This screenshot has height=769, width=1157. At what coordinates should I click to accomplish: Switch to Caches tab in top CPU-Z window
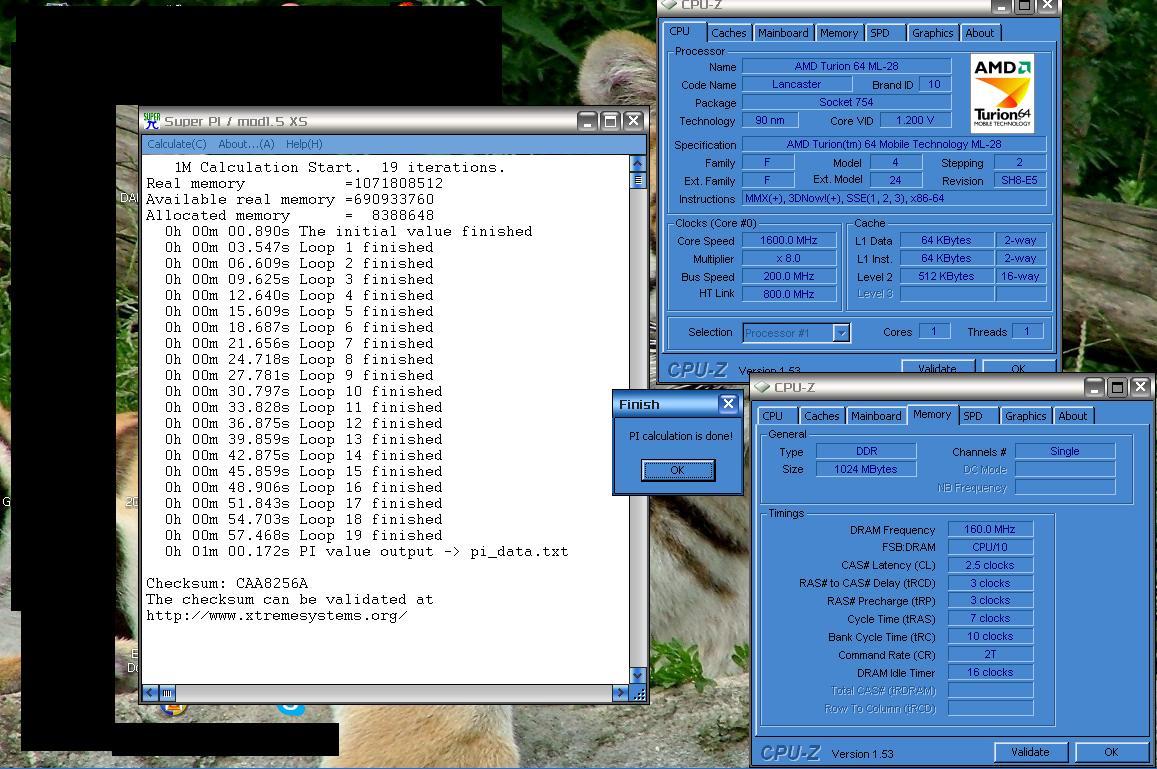[x=729, y=33]
